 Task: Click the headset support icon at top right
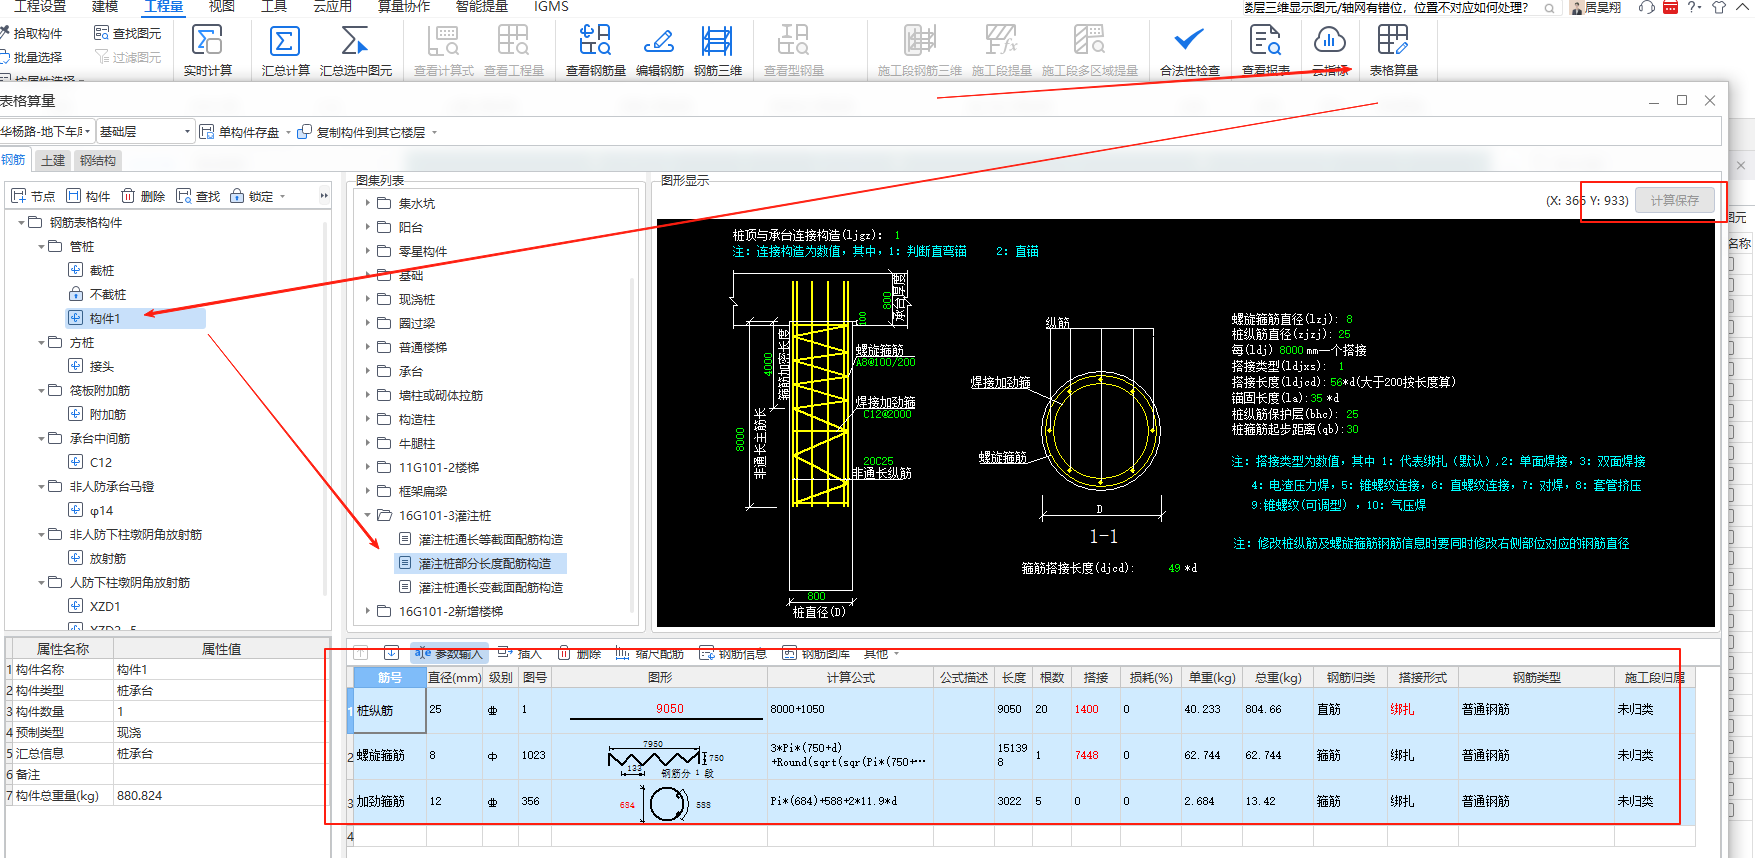click(1646, 7)
